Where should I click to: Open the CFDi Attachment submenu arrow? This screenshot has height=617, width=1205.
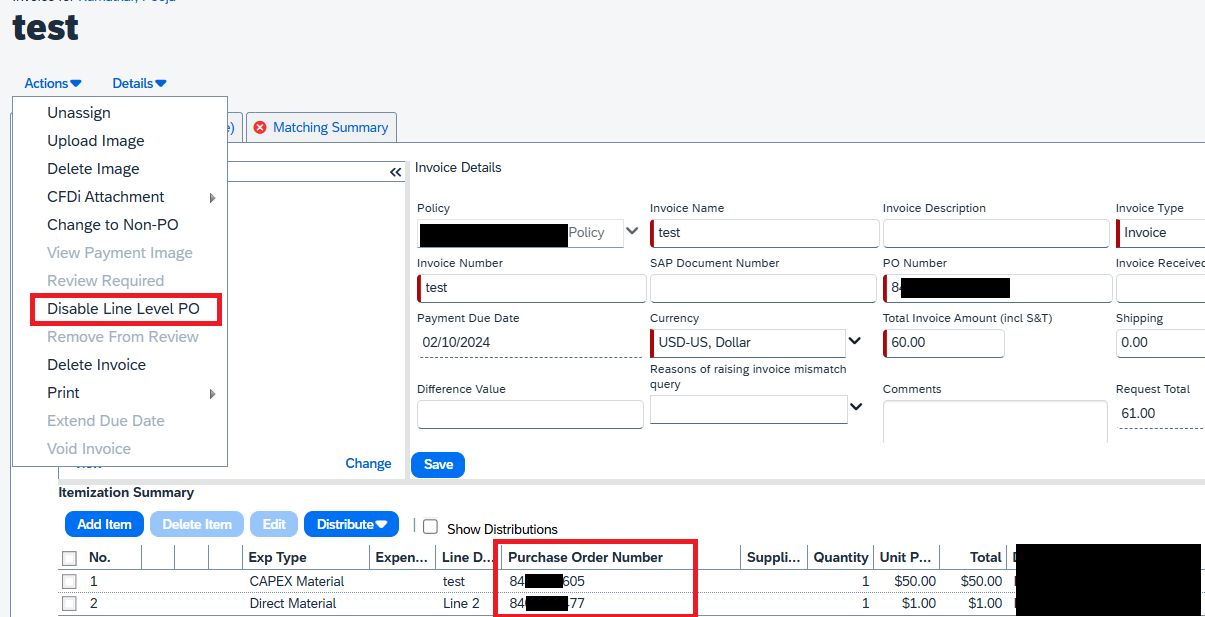[212, 198]
